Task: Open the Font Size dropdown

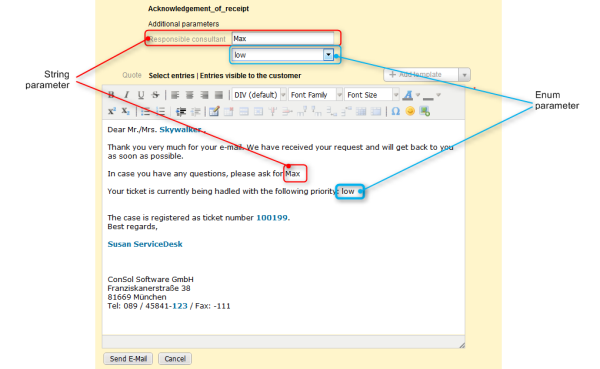Action: [x=372, y=95]
